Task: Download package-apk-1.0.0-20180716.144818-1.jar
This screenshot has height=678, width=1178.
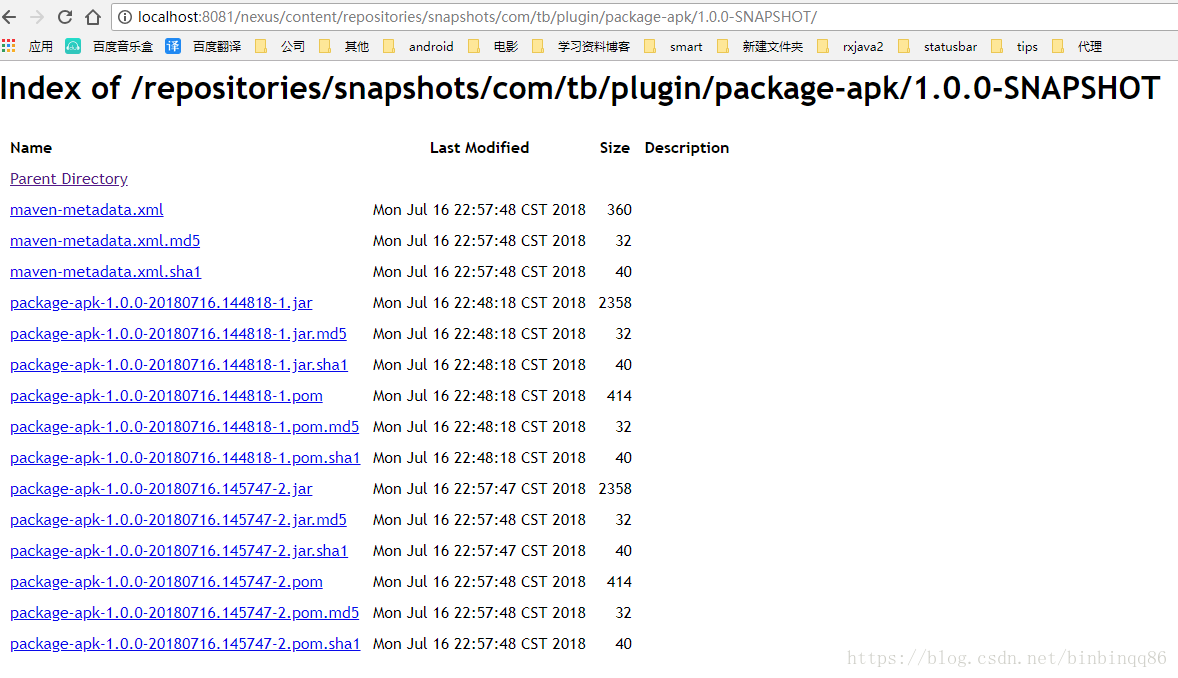Action: 161,303
